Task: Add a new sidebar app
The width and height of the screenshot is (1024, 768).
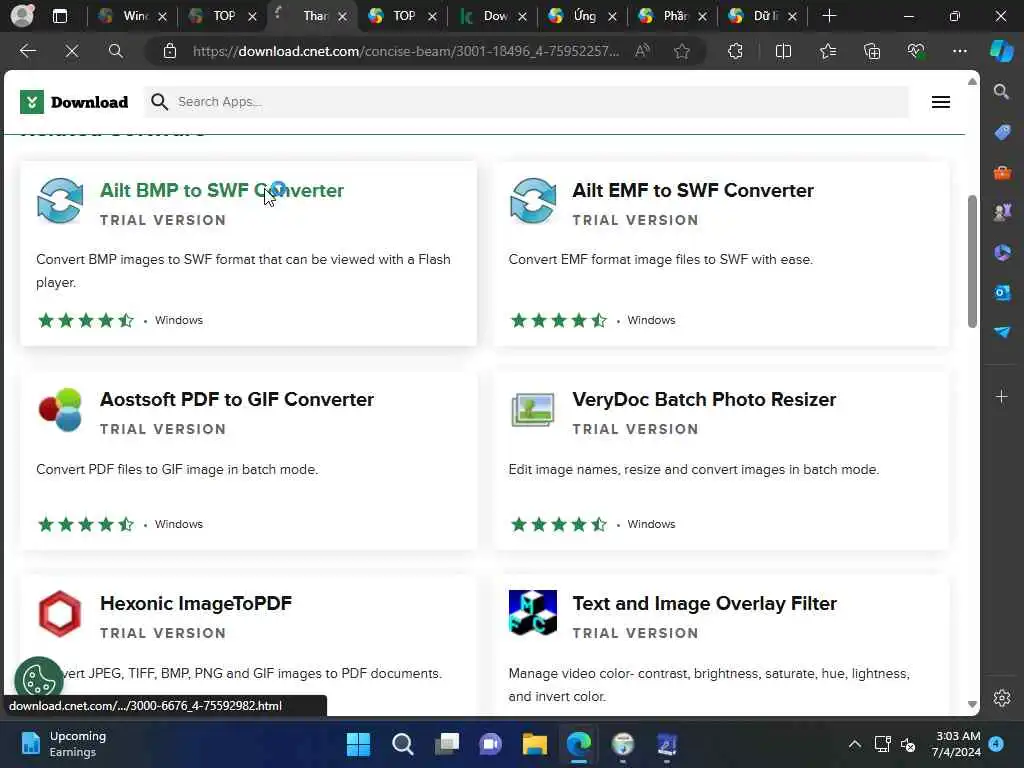Action: click(x=1001, y=396)
